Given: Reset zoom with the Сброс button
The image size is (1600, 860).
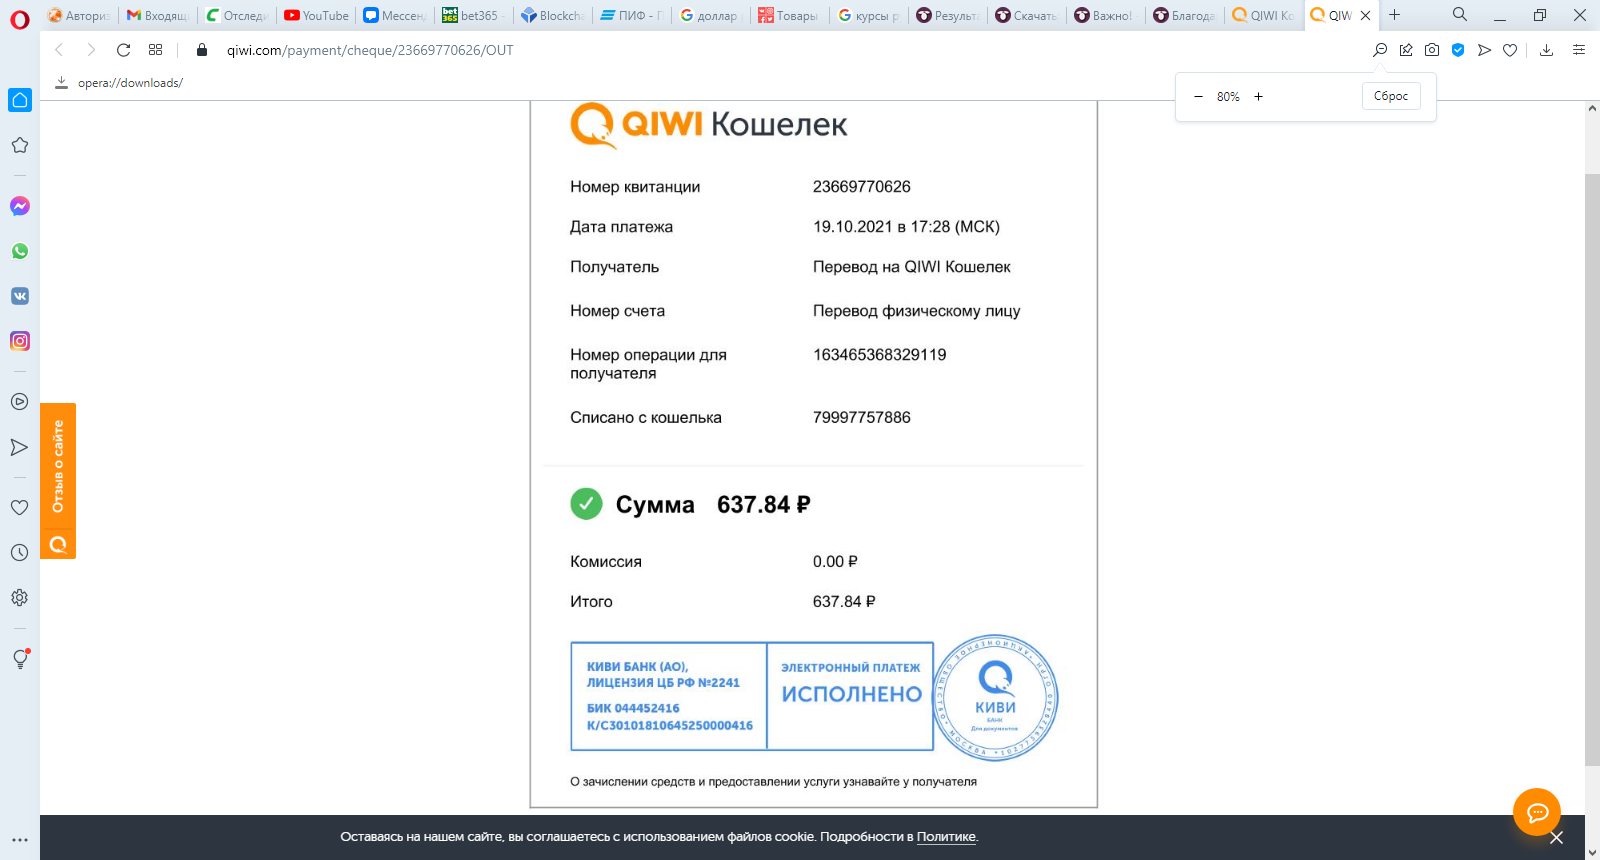Looking at the screenshot, I should point(1390,96).
